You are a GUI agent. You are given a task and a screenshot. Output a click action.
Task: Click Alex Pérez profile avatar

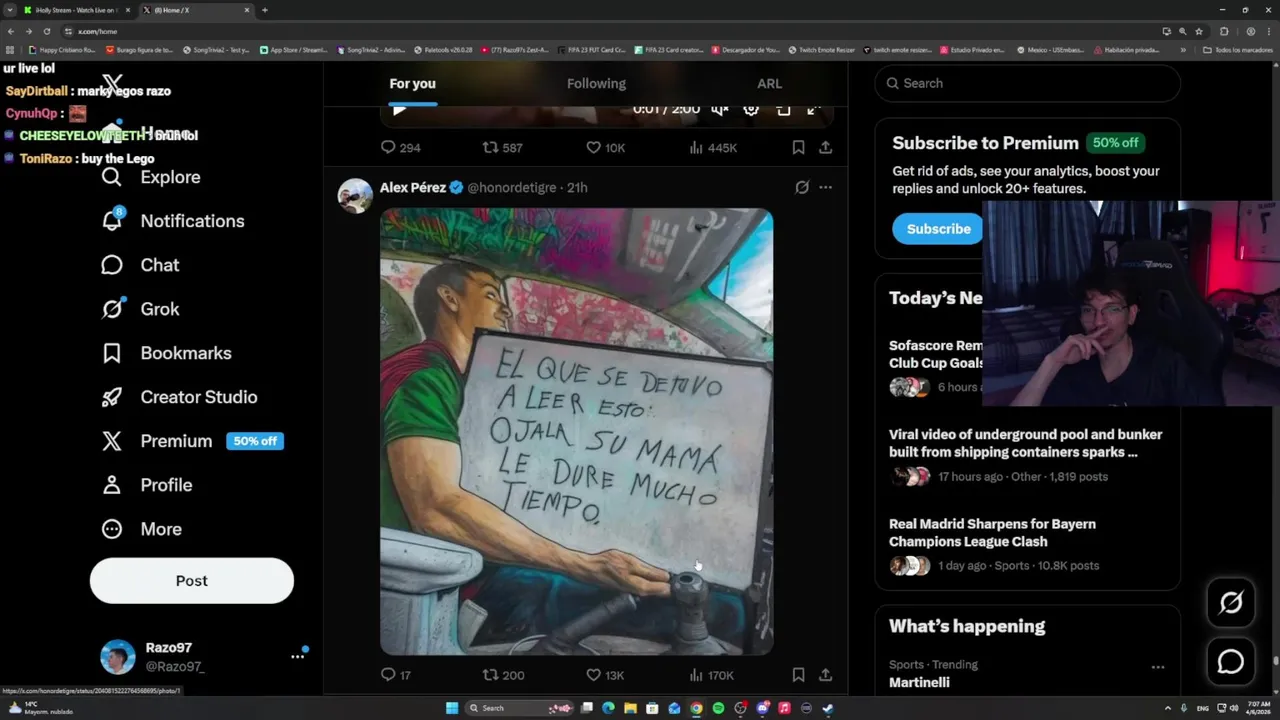[x=355, y=196]
